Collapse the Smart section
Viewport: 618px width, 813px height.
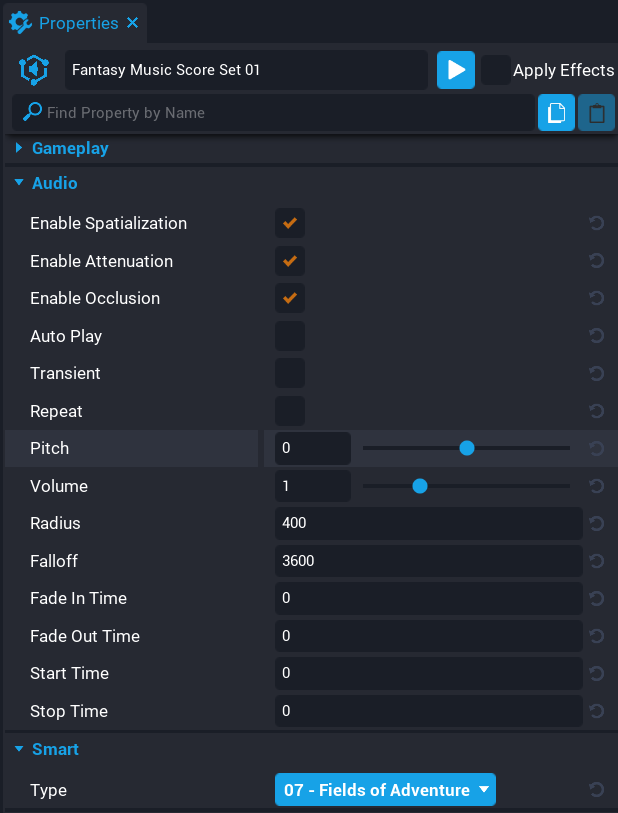coord(18,749)
